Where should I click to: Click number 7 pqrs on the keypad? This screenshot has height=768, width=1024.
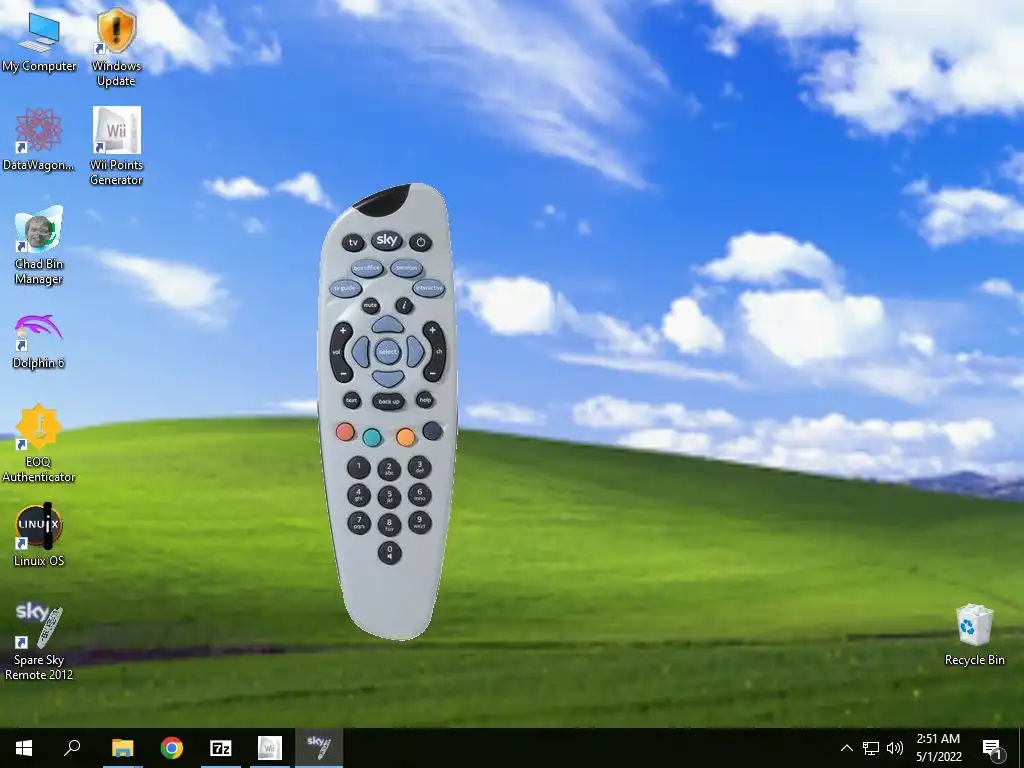pos(359,523)
